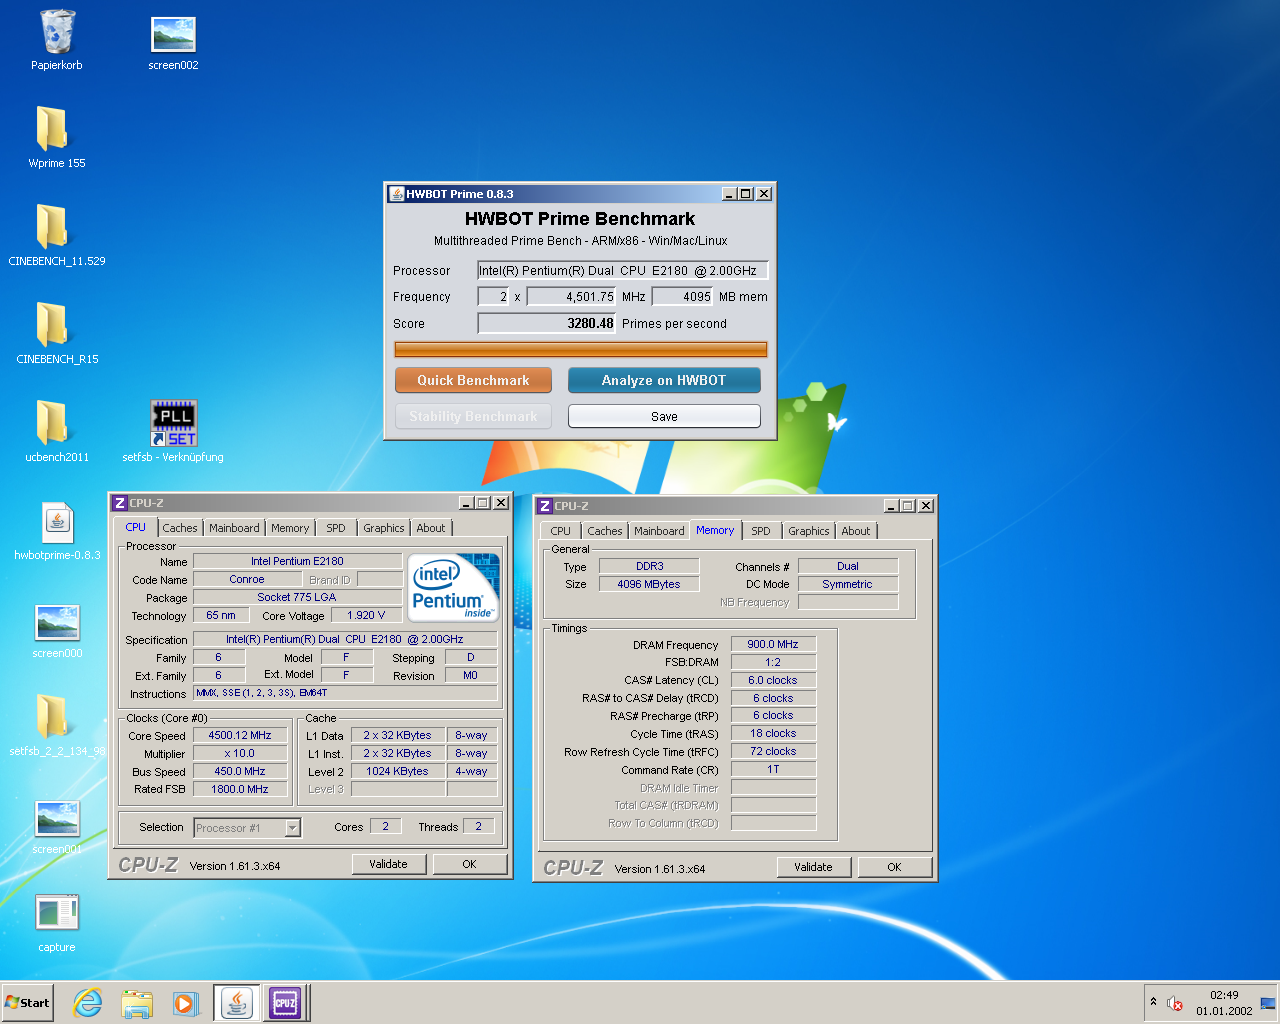Click Validate in right CPU-Z window
The height and width of the screenshot is (1024, 1280).
click(x=814, y=867)
